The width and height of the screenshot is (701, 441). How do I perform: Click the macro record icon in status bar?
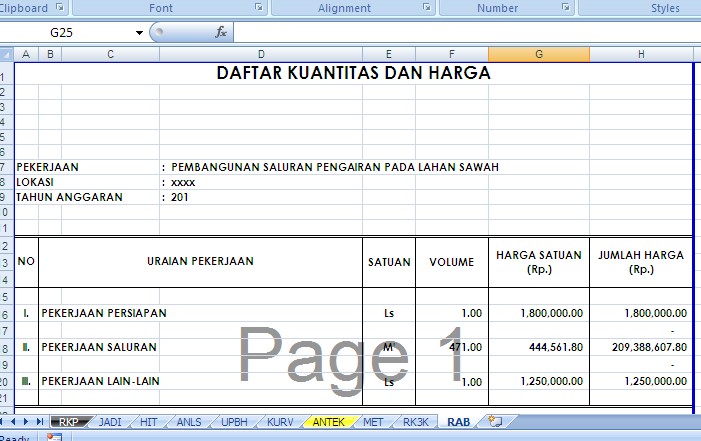[54, 437]
